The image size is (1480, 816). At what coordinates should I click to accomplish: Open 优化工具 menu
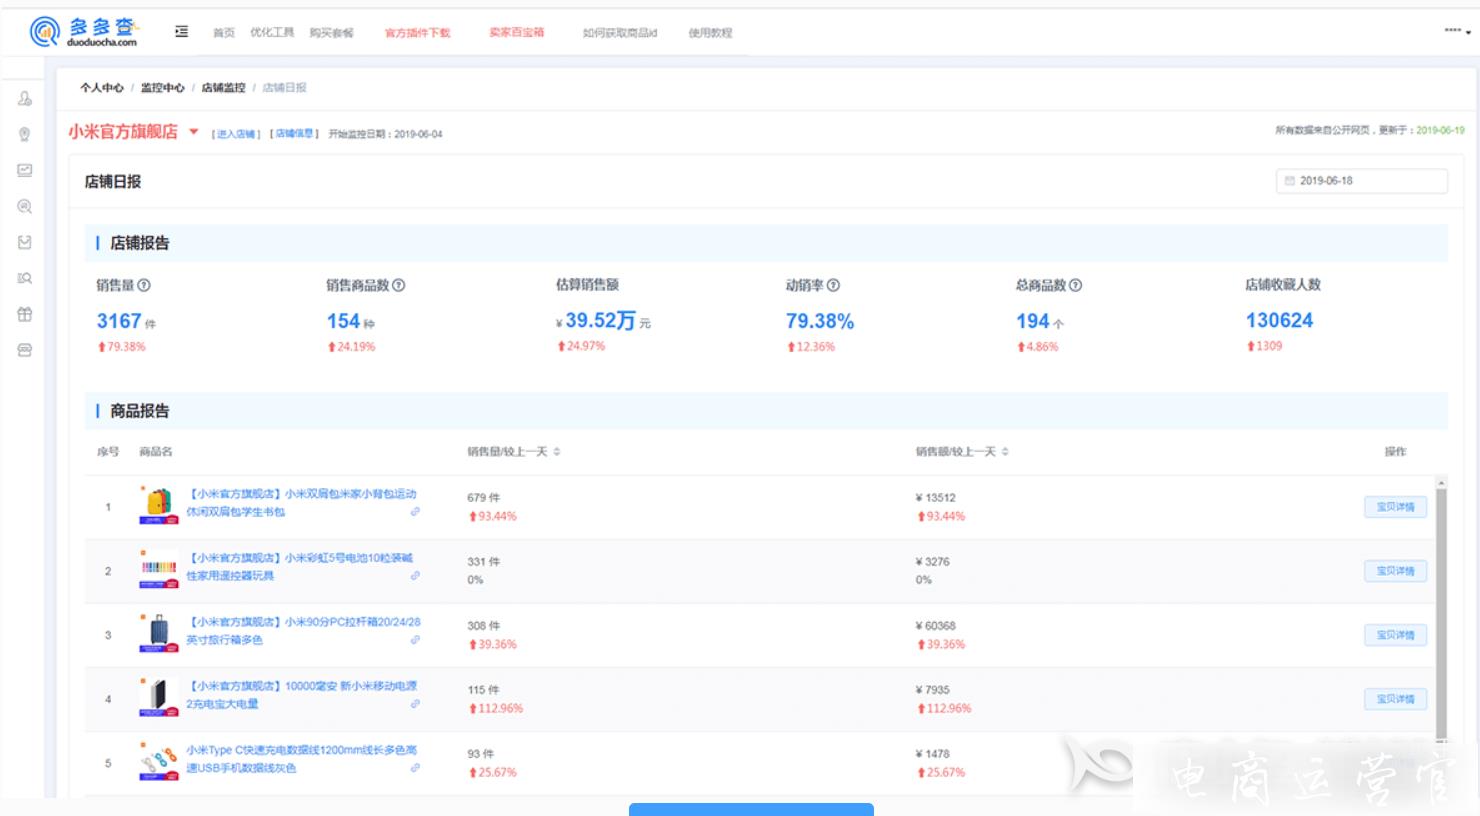(x=272, y=33)
